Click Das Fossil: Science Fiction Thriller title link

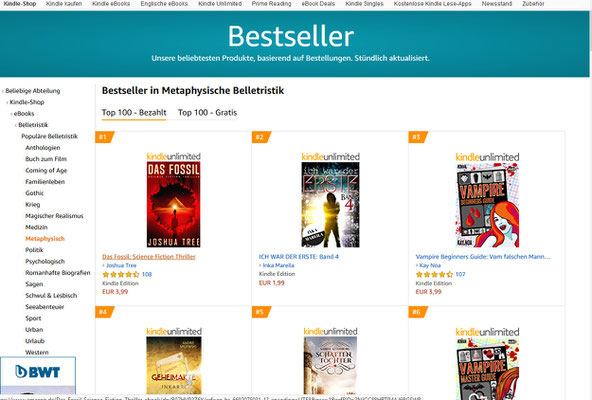(149, 256)
